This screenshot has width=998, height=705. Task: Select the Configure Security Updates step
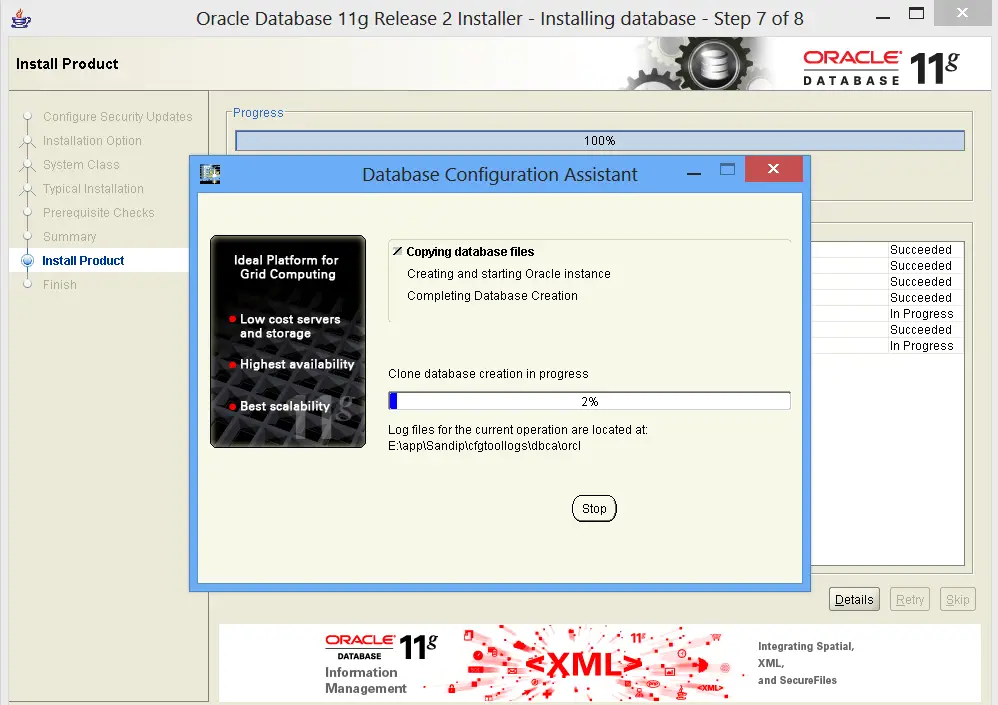coord(117,117)
